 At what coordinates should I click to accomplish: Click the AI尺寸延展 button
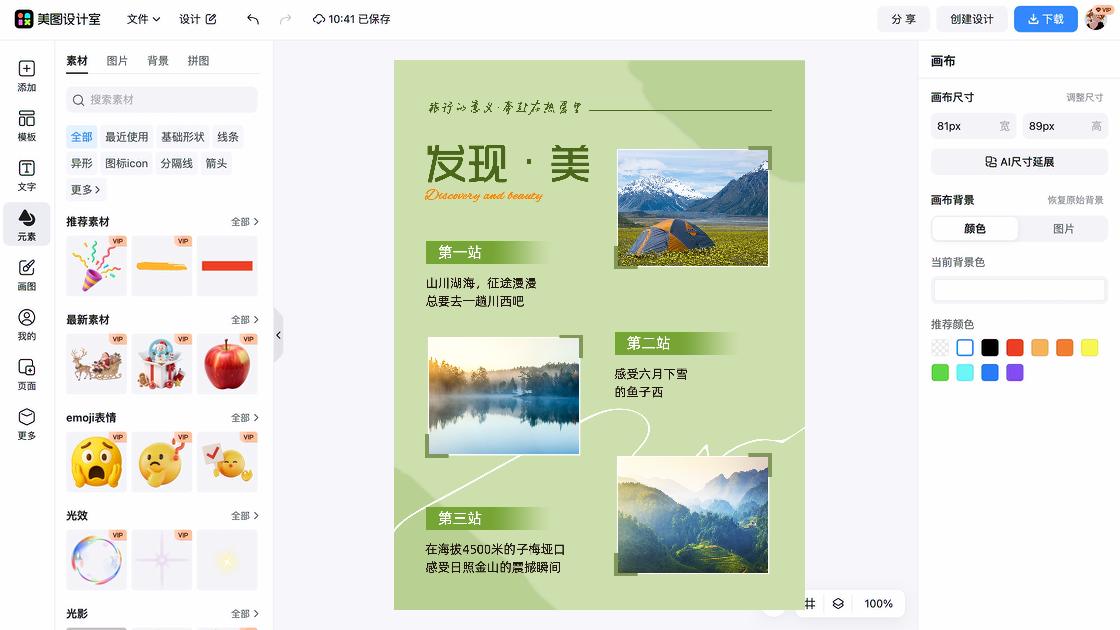click(x=1019, y=162)
